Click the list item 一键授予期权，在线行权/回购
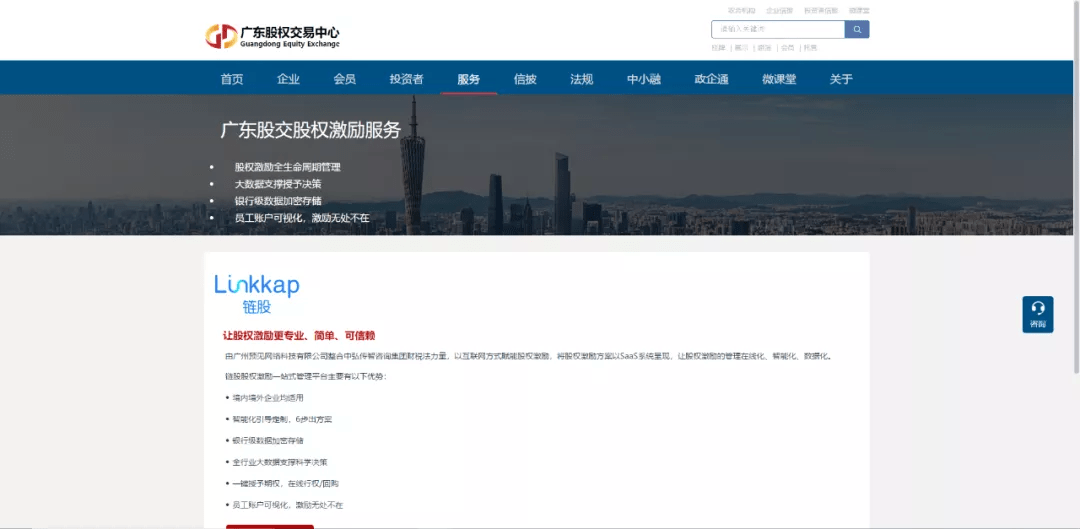Image resolution: width=1080 pixels, height=529 pixels. [x=285, y=484]
